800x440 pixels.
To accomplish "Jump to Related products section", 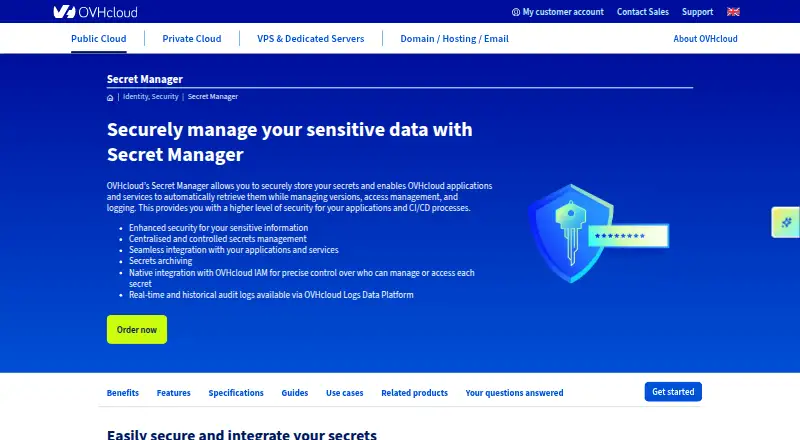I will point(414,393).
